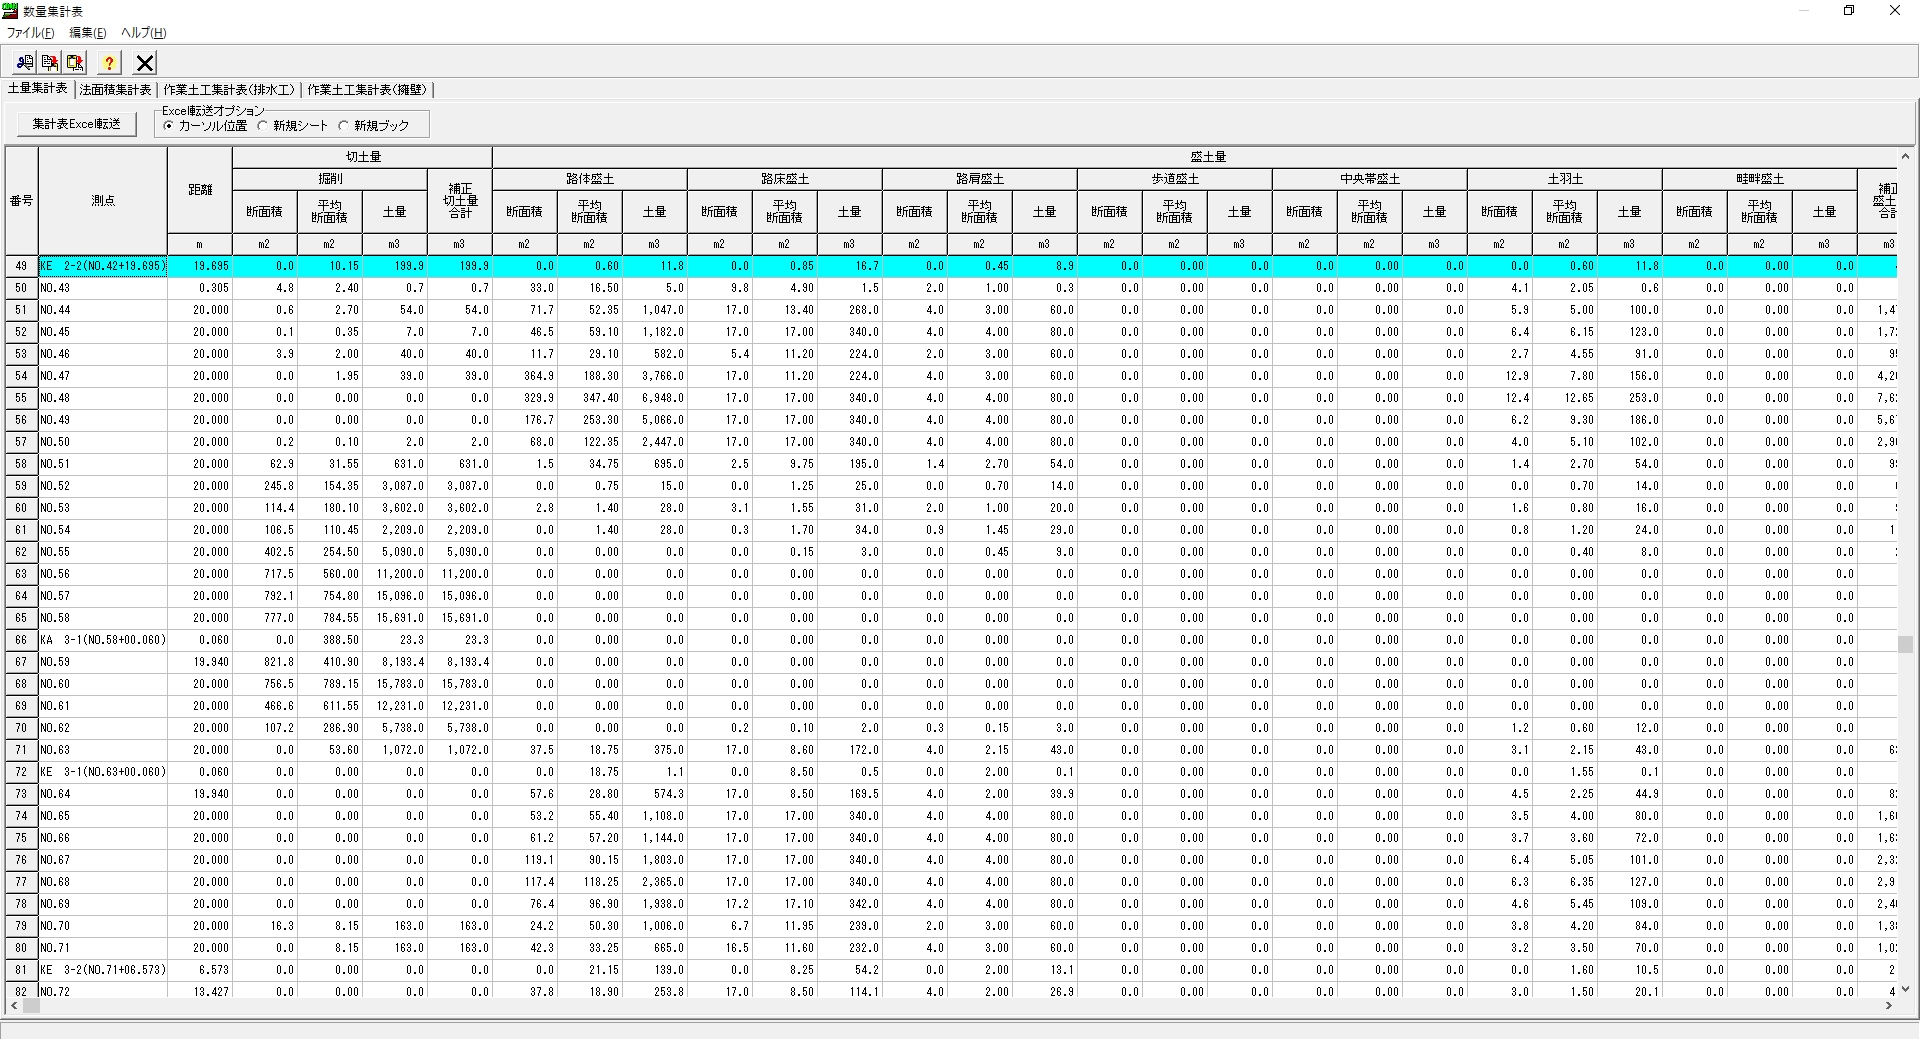Click the vertical scrollbar up arrow
Image resolution: width=1920 pixels, height=1040 pixels.
[1905, 156]
